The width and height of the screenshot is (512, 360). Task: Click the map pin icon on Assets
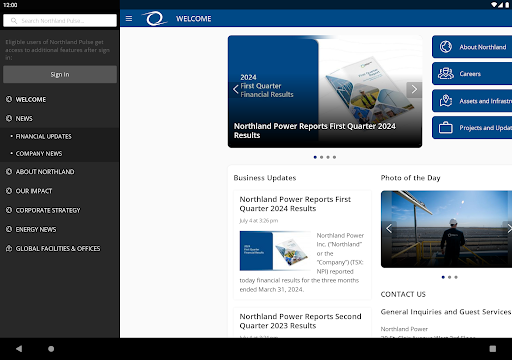[446, 100]
